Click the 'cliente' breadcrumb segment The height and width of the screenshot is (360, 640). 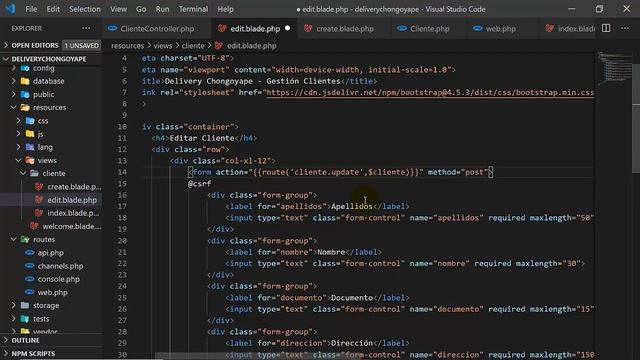pyautogui.click(x=193, y=46)
